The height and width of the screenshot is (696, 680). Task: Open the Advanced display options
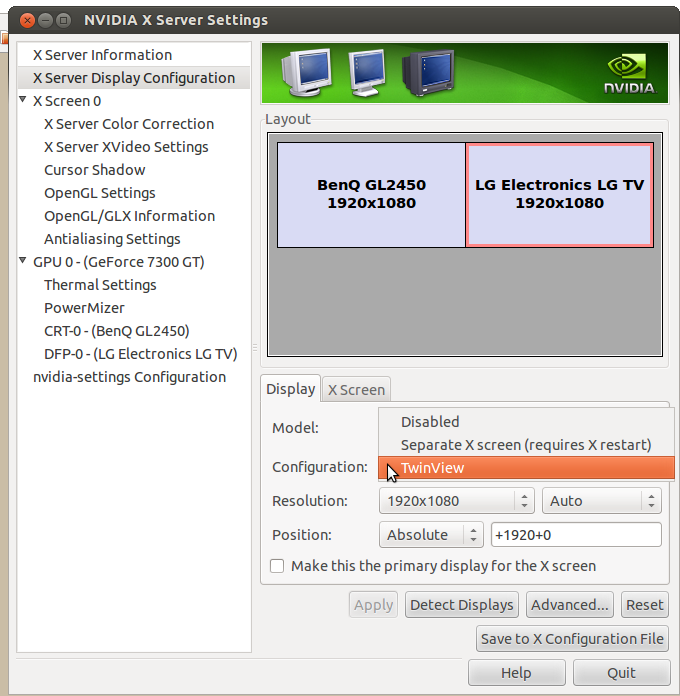(x=569, y=605)
